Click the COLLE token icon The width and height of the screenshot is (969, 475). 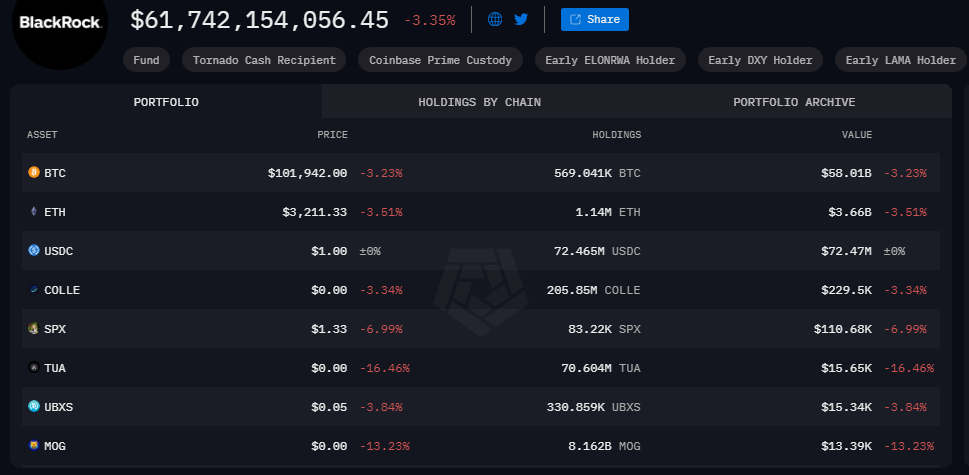click(33, 290)
